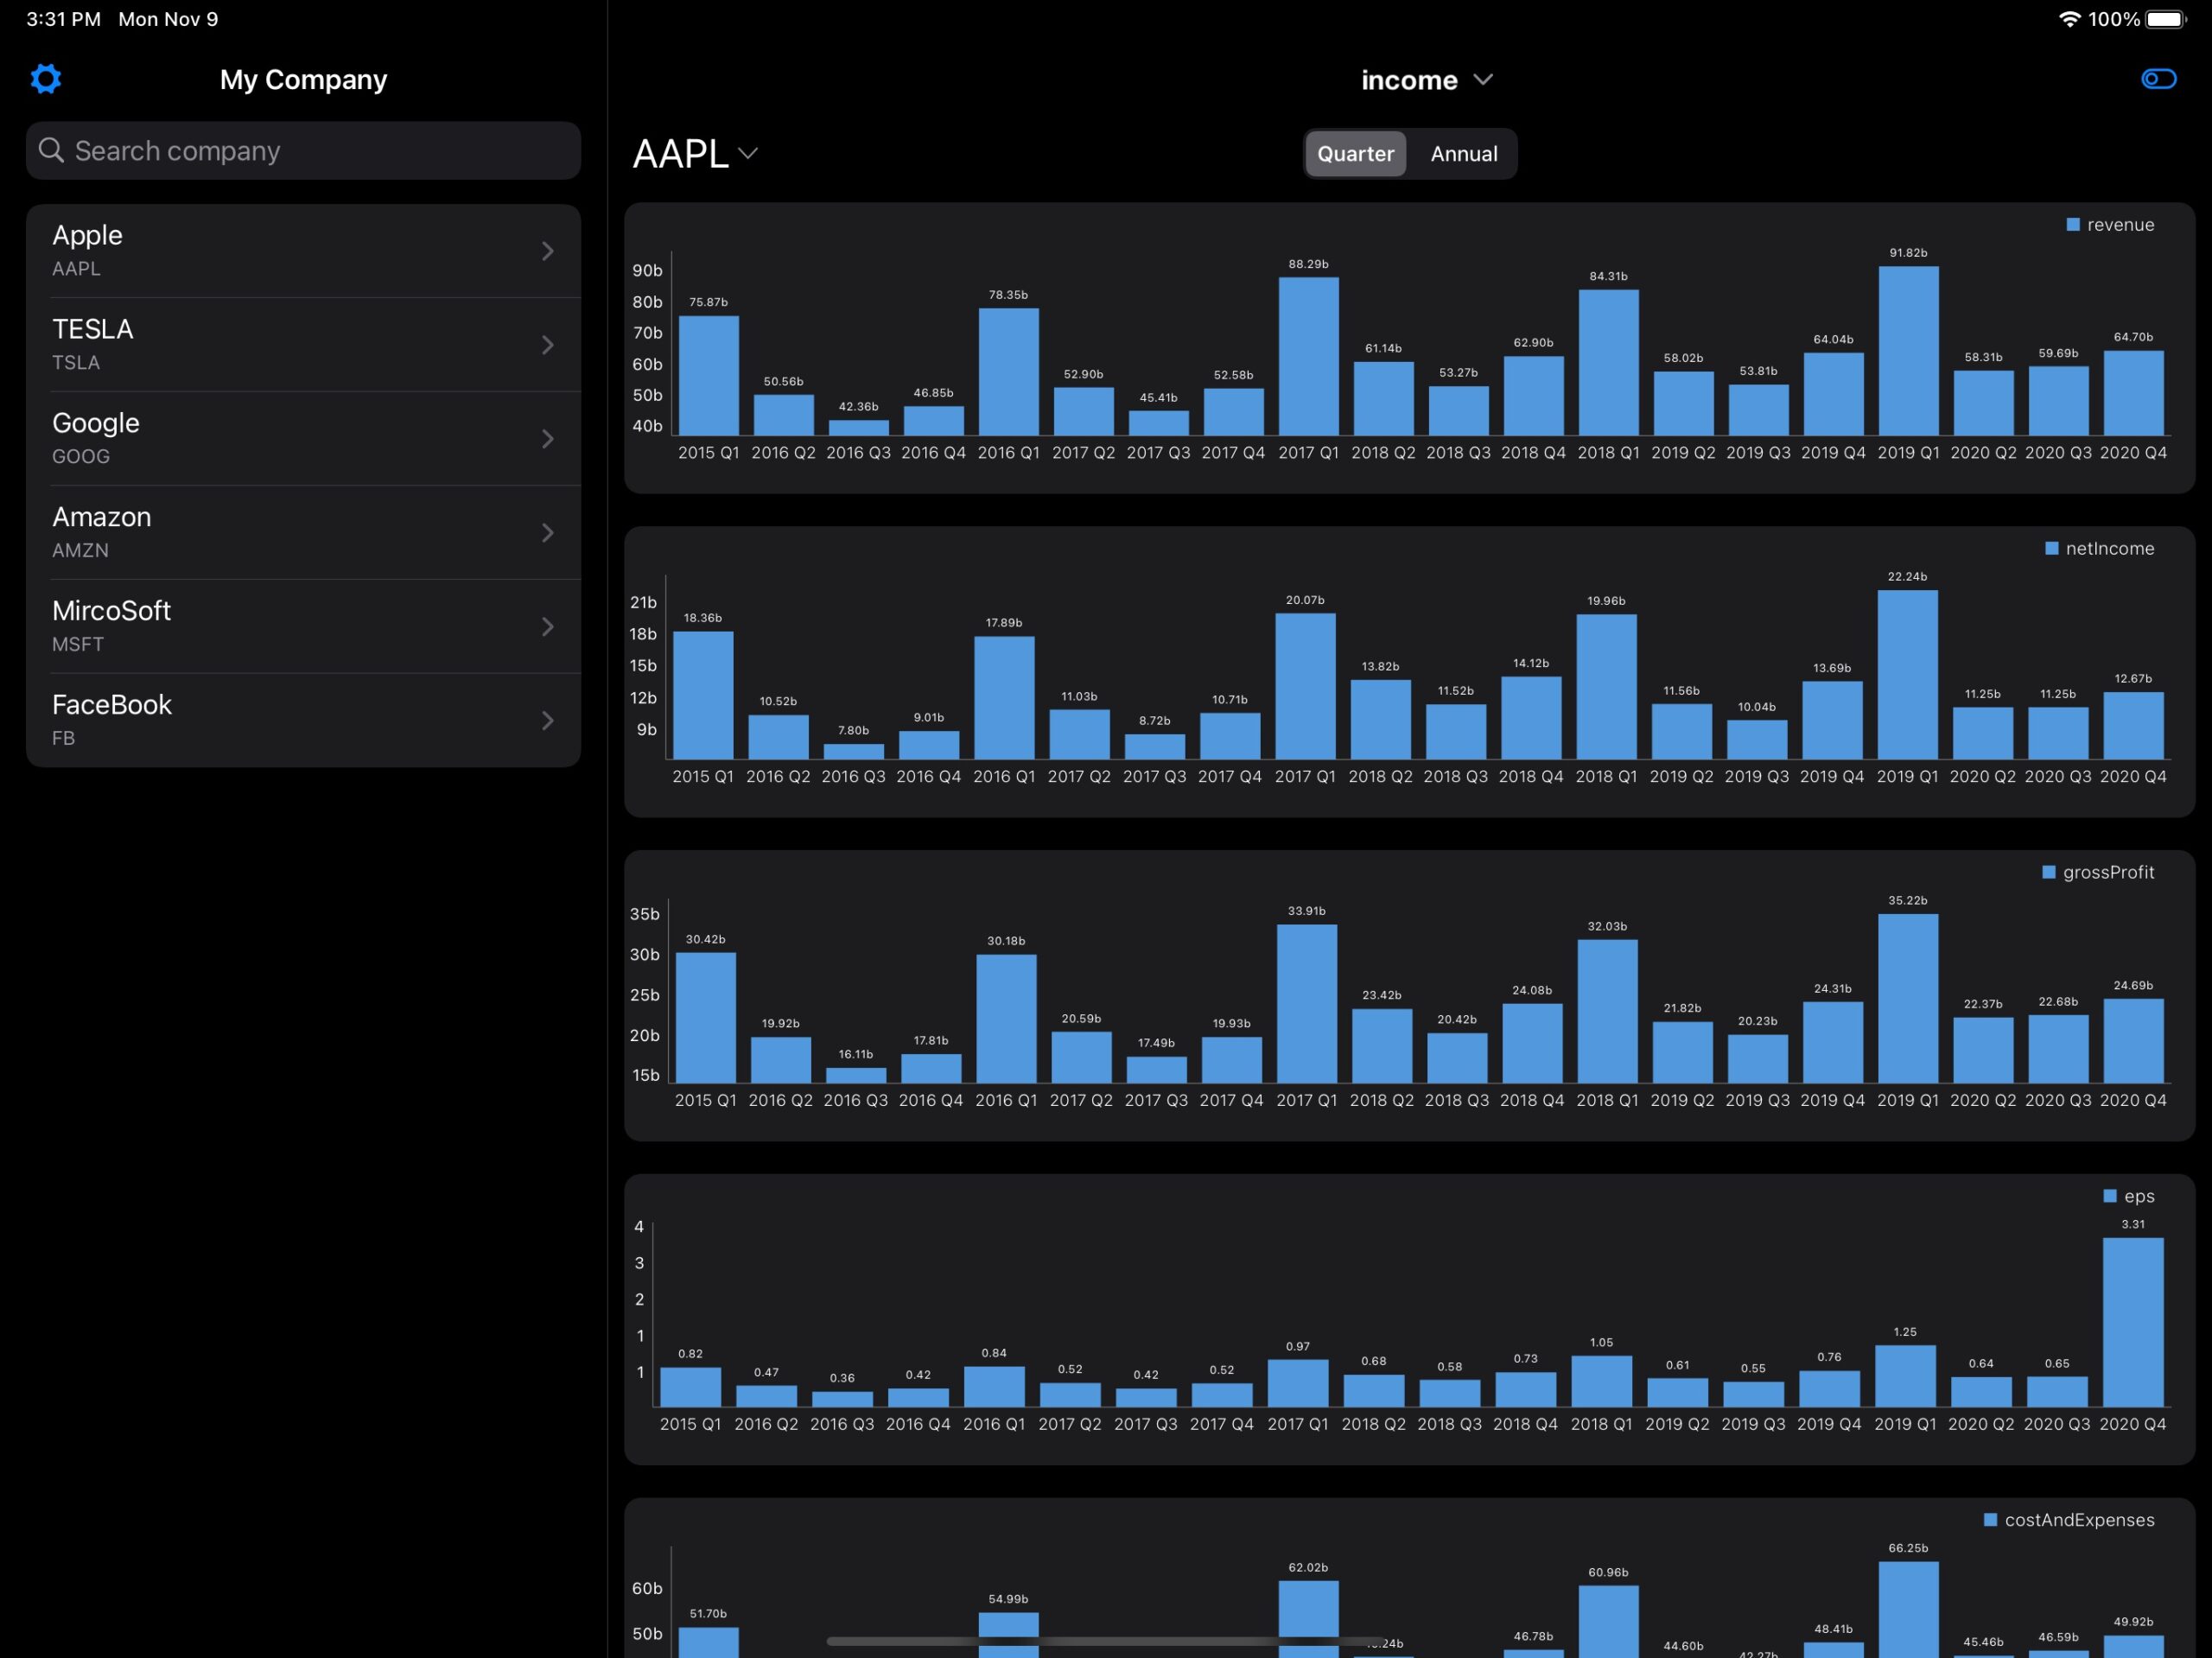
Task: Tap the chevron arrow beside Amazon
Action: coord(548,533)
